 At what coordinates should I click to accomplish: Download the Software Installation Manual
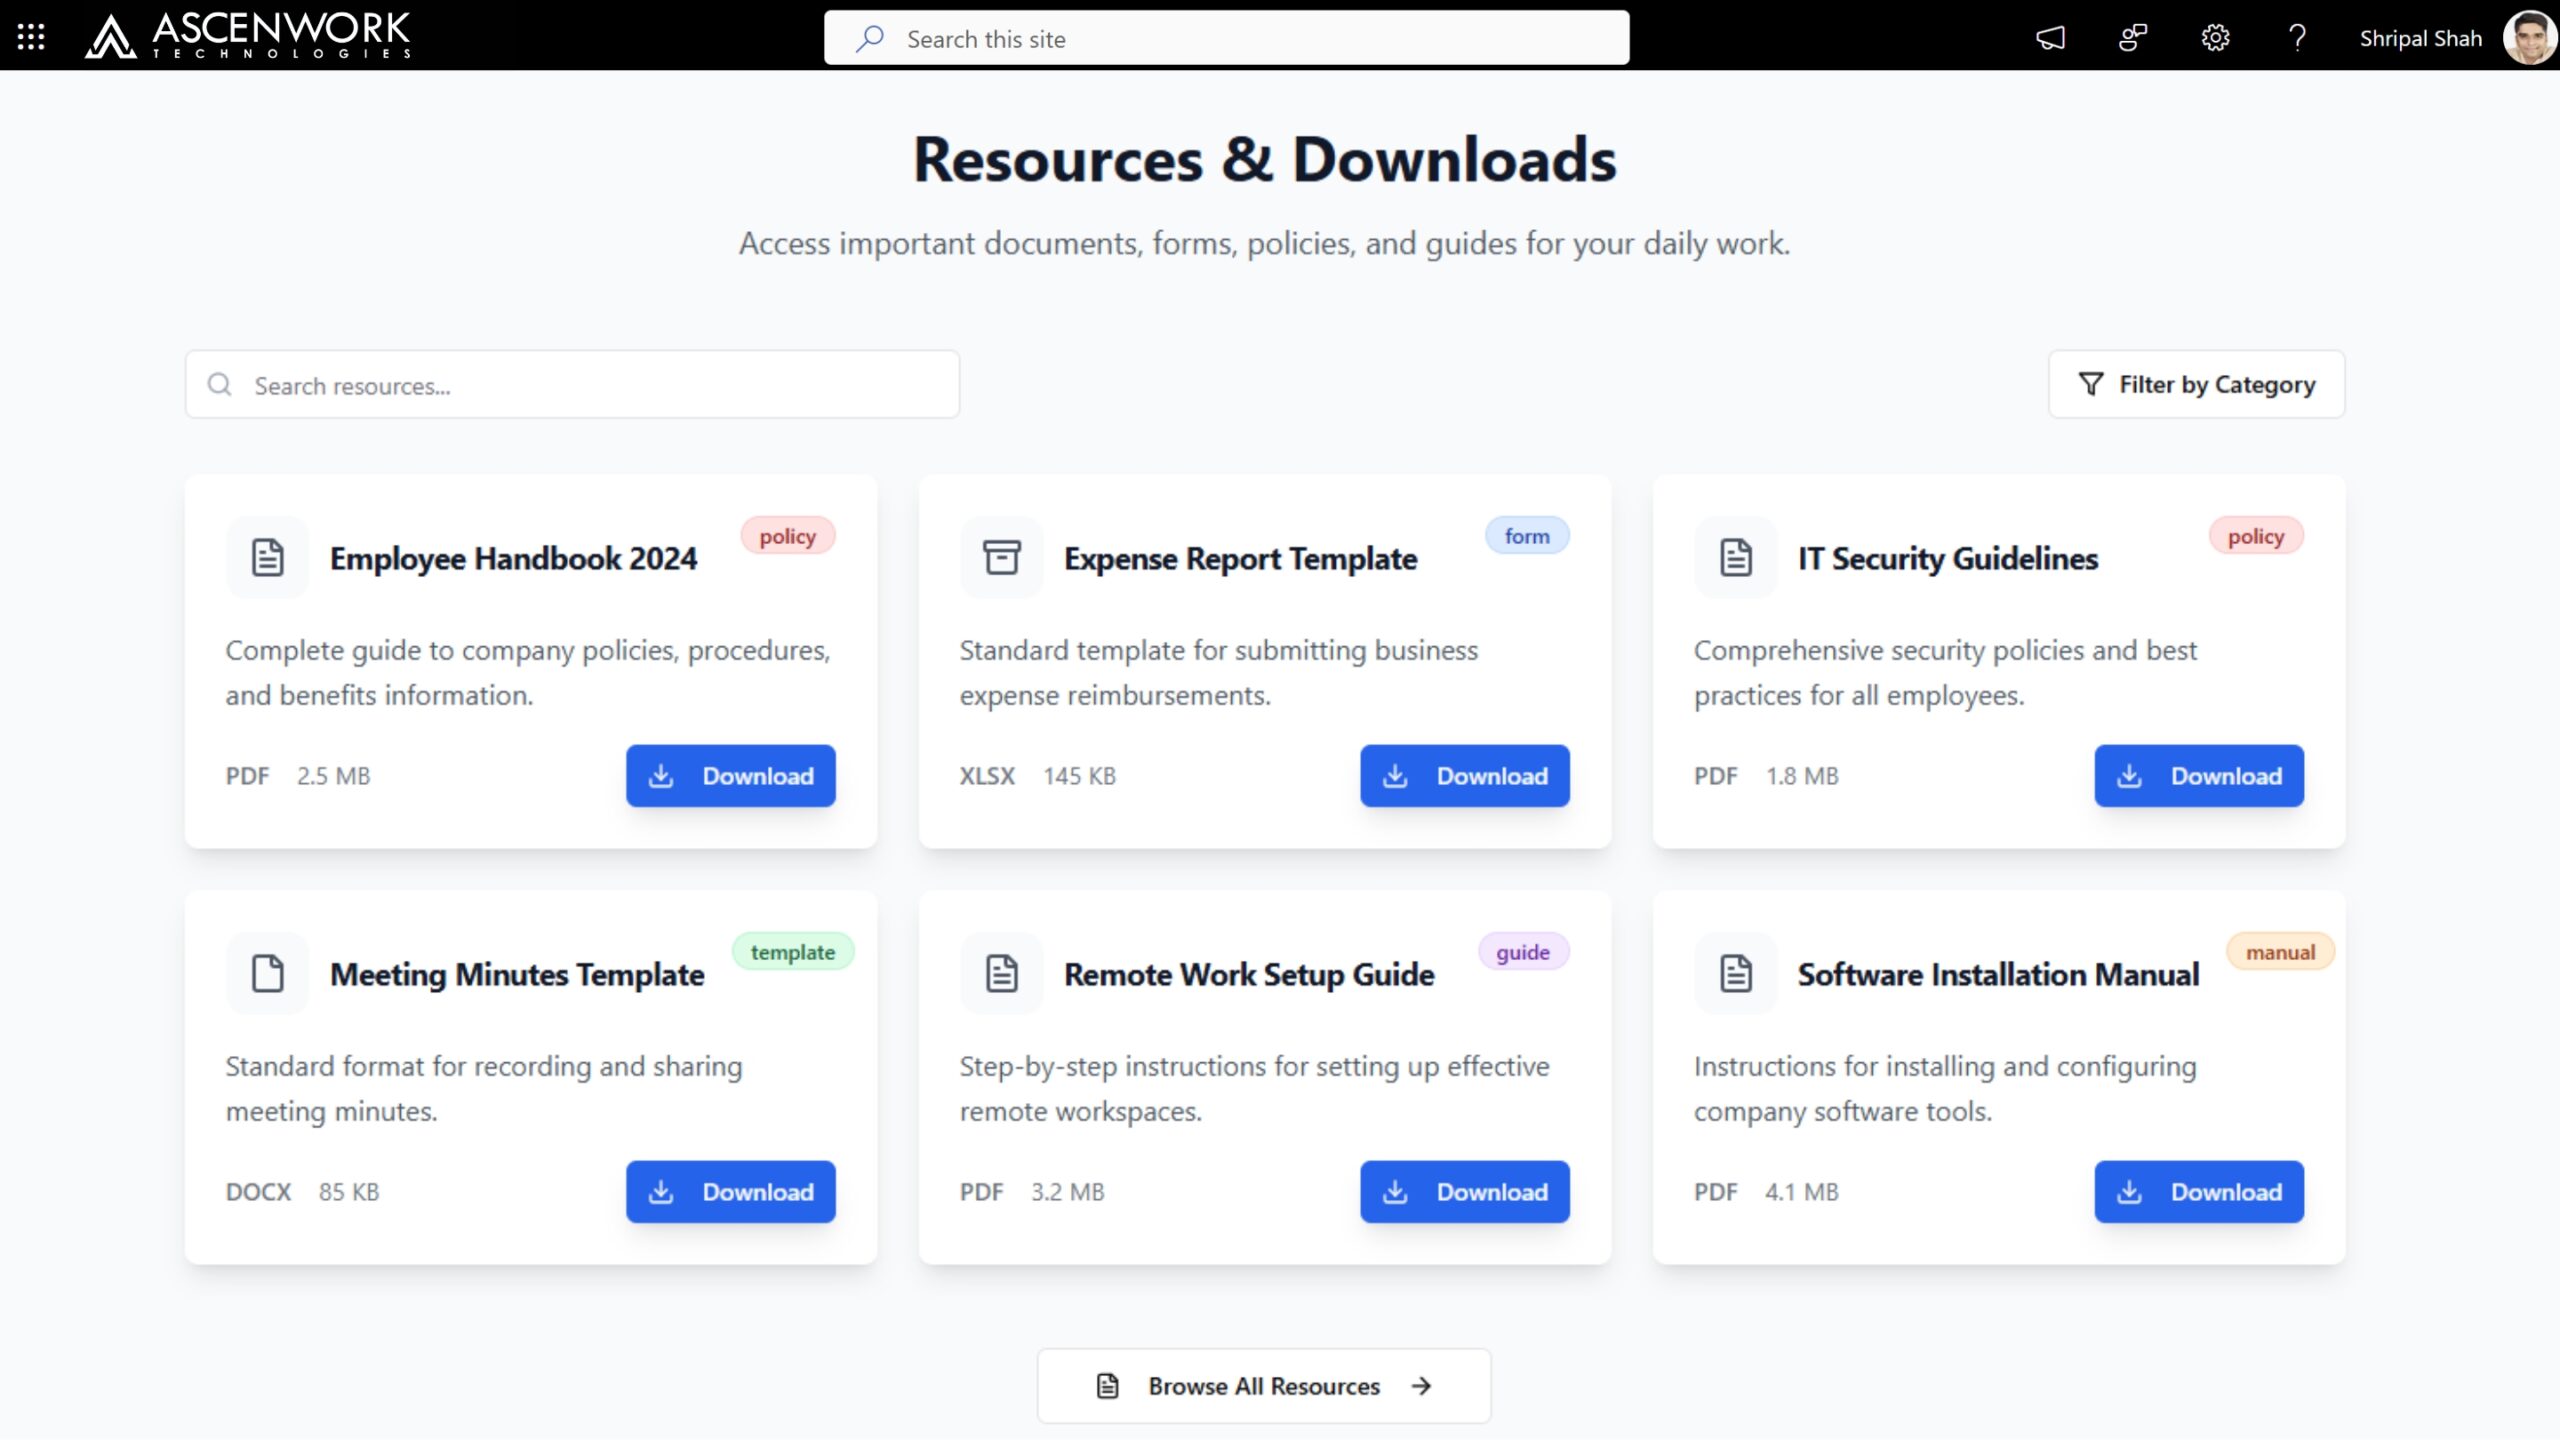pyautogui.click(x=2198, y=1192)
